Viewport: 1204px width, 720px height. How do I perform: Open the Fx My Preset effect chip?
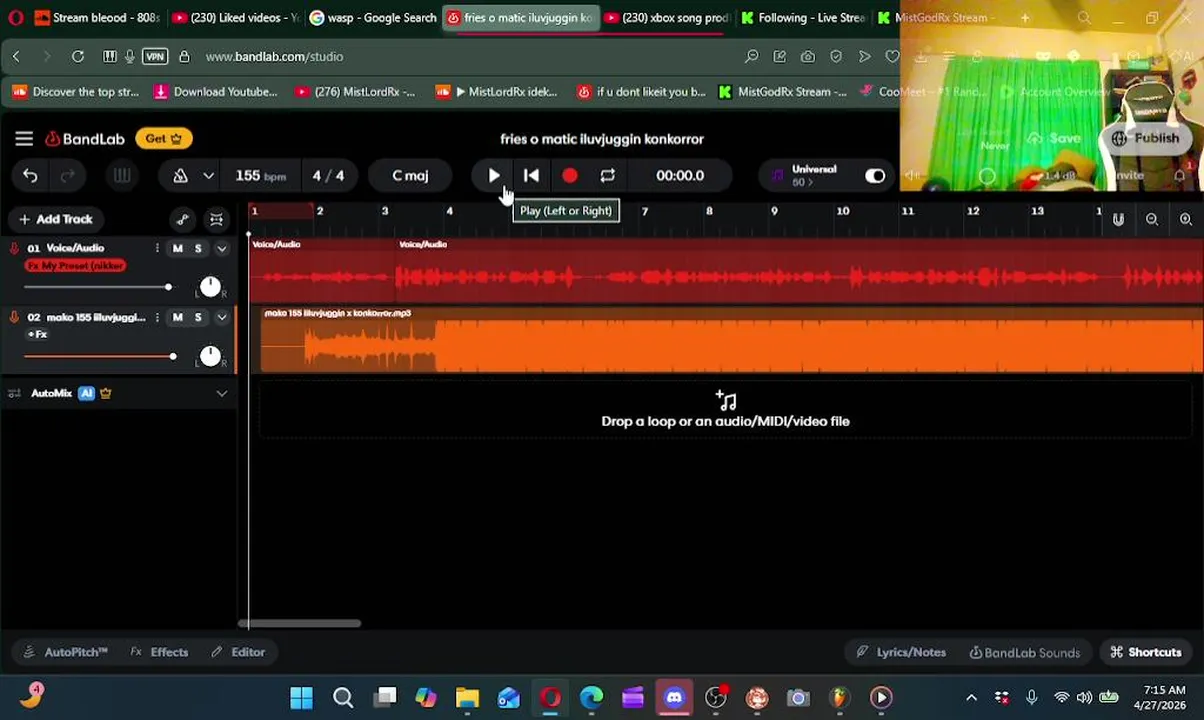(75, 266)
